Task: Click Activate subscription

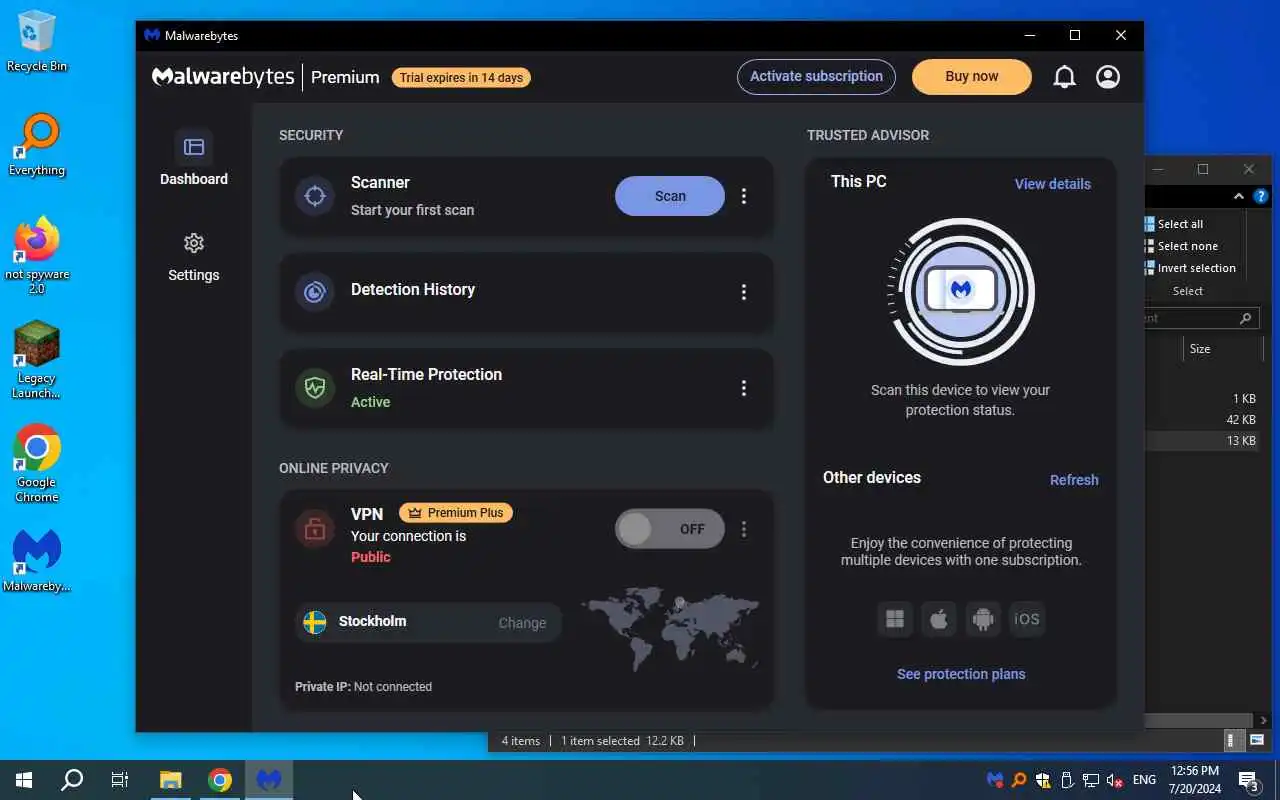Action: (816, 77)
